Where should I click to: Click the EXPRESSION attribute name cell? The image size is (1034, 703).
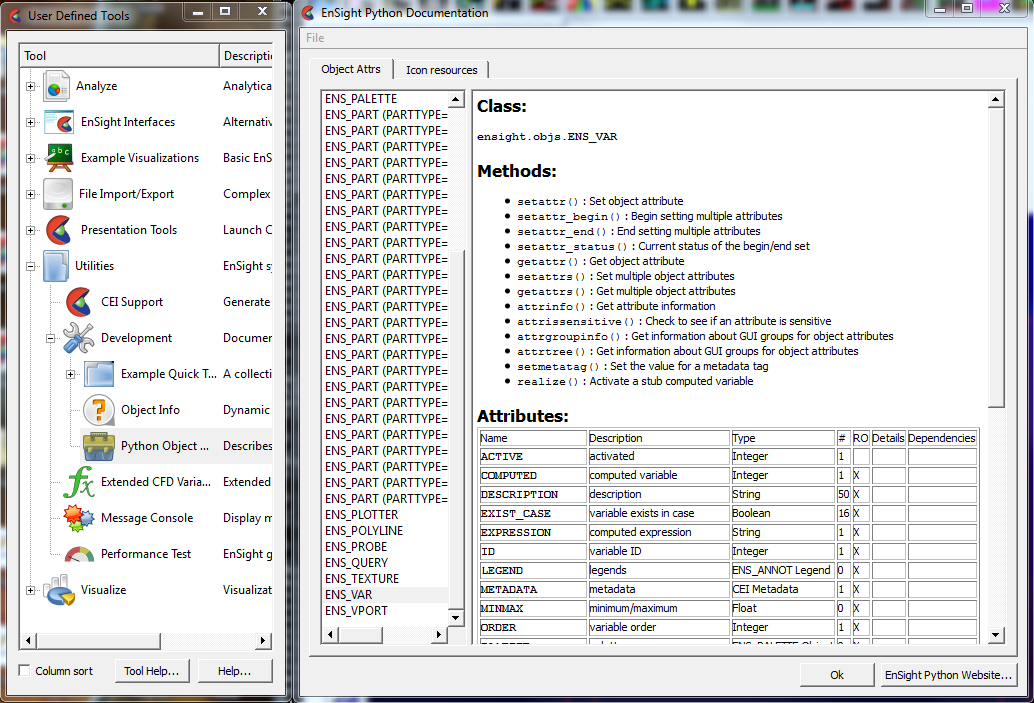coord(533,533)
